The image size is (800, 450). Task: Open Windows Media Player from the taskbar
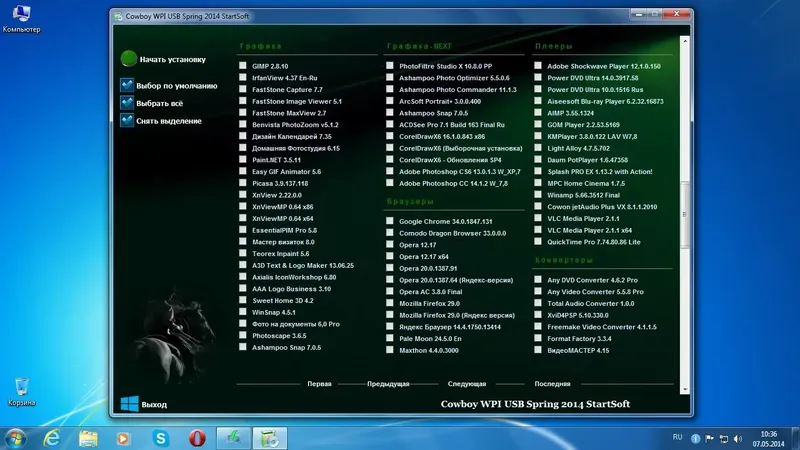click(123, 438)
